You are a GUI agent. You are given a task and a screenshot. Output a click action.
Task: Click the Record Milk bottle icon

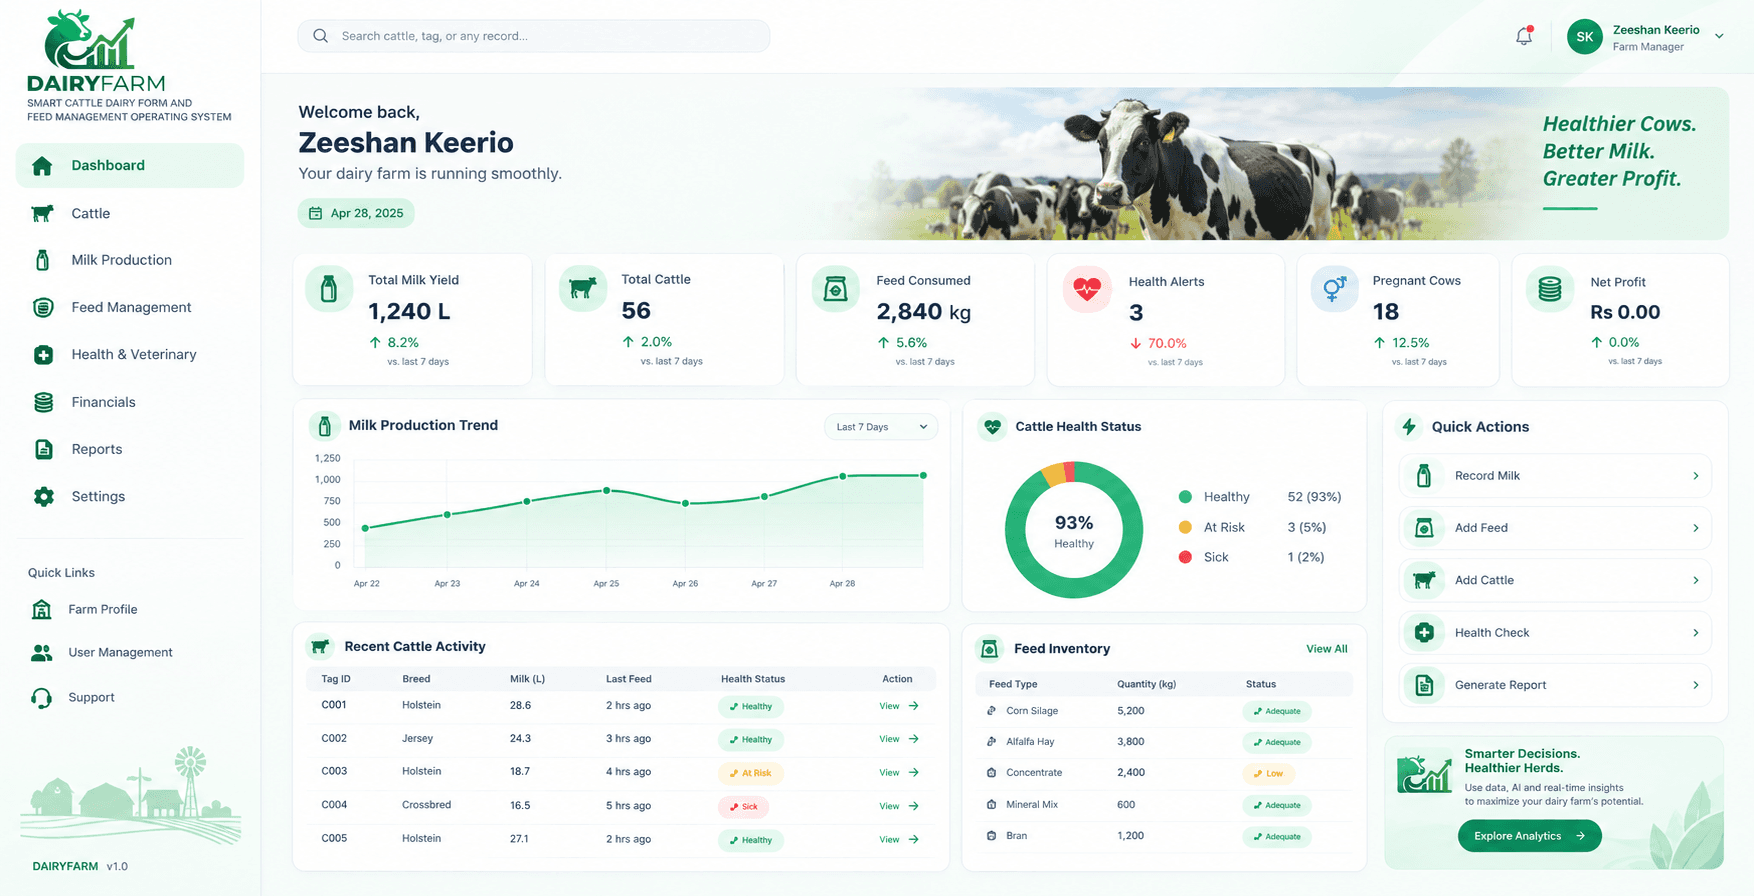click(1424, 476)
